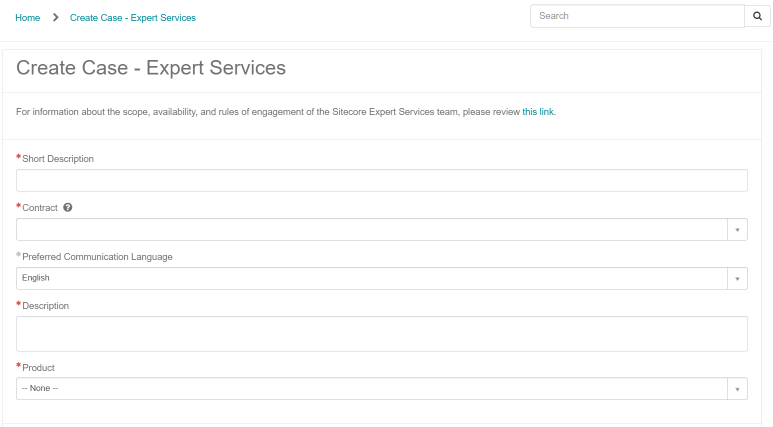Click the Description field label

tap(45, 306)
